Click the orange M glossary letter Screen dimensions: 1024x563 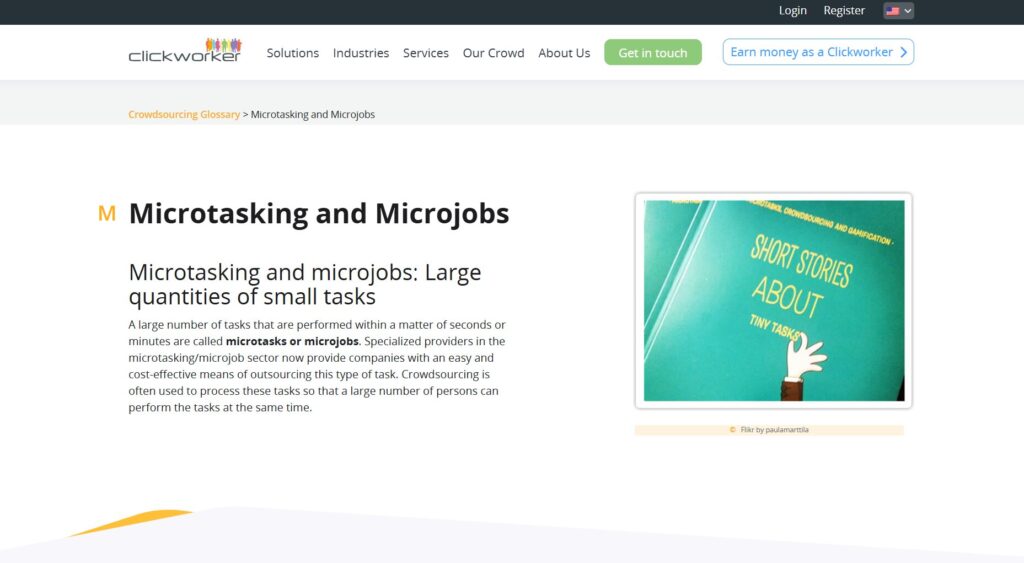(106, 214)
